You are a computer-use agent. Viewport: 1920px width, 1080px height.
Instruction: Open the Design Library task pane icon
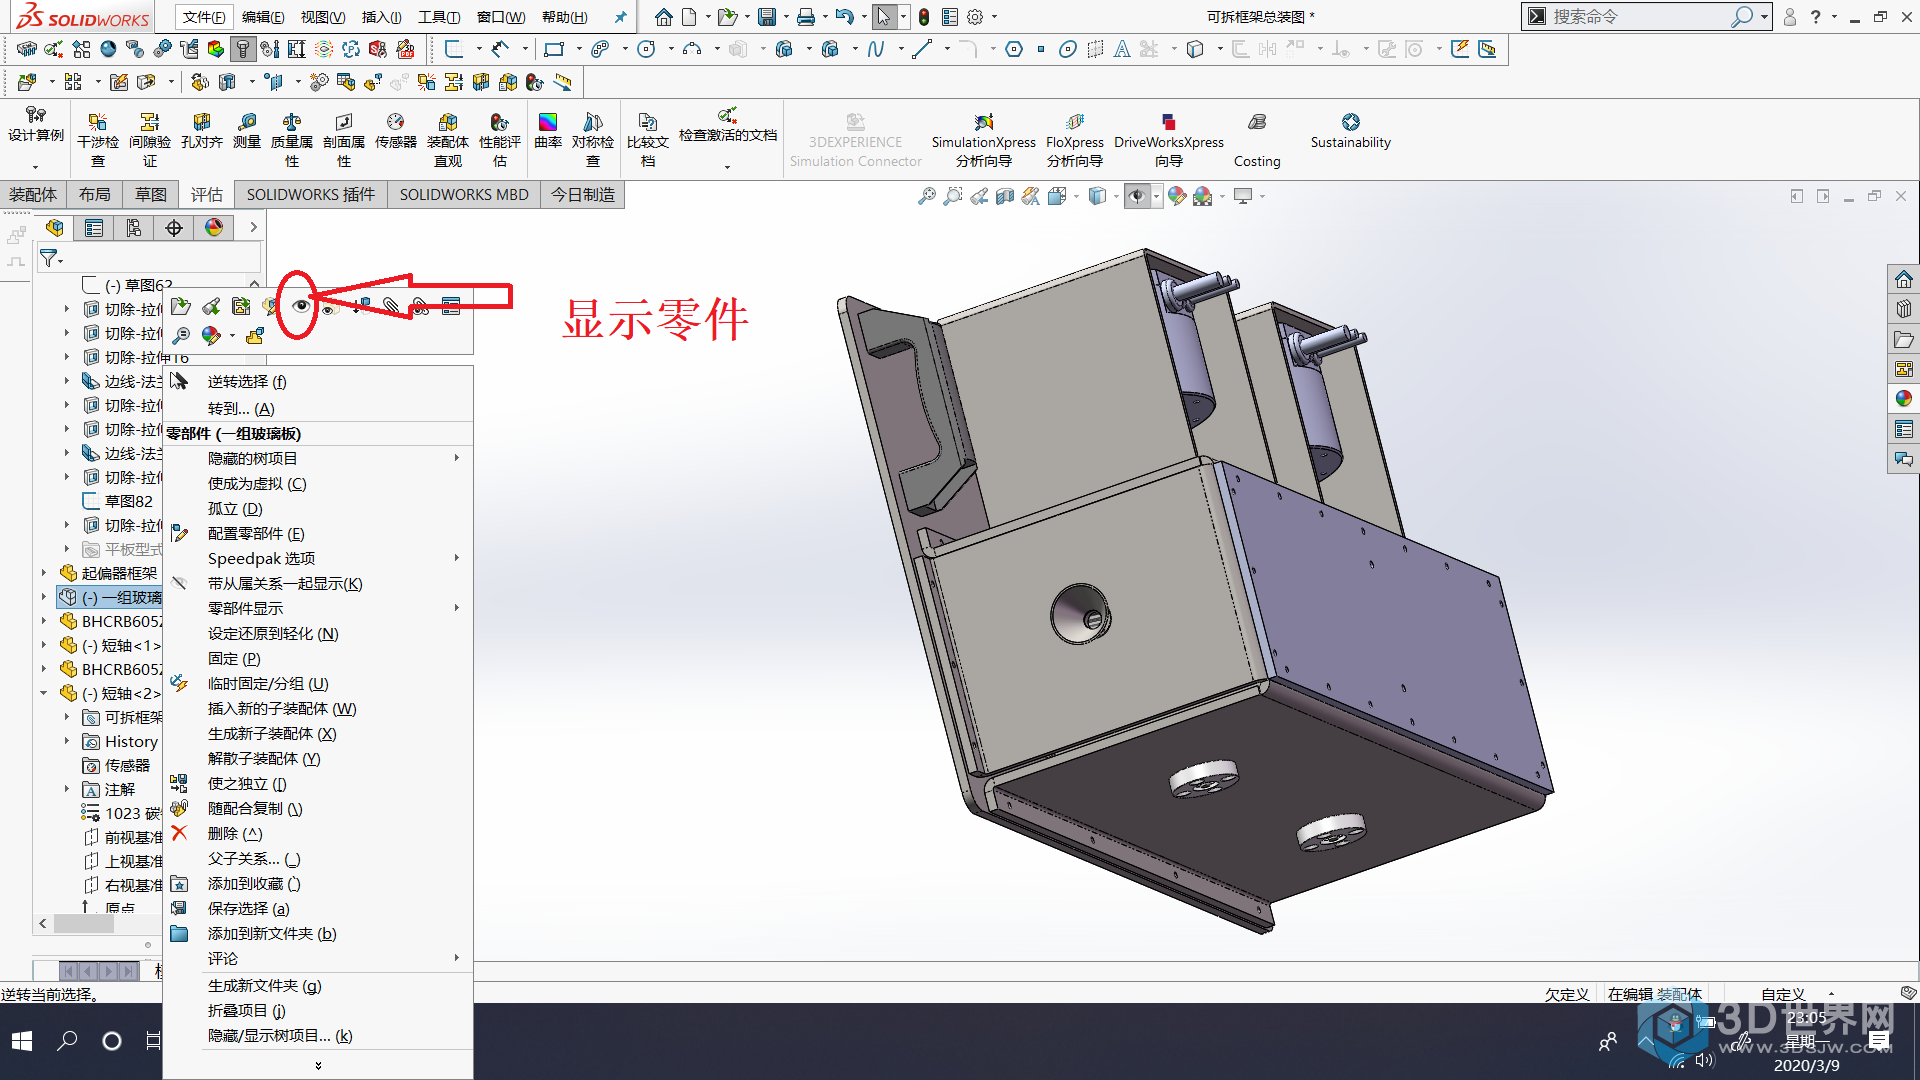point(1903,309)
